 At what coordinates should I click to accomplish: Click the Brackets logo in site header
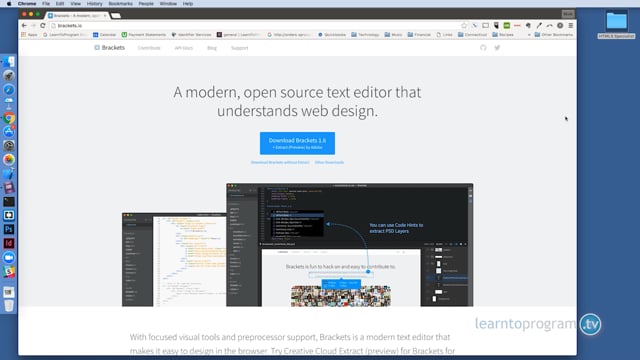click(109, 48)
